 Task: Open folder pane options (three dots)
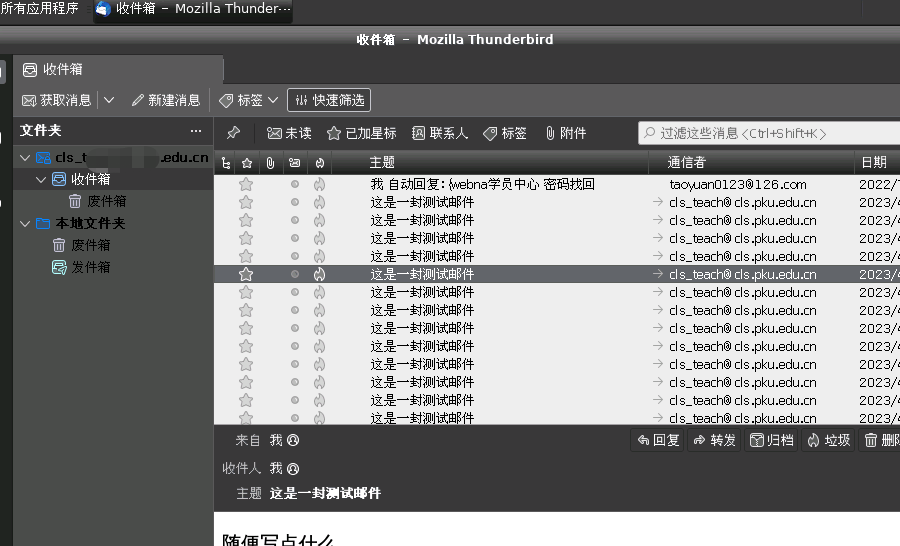click(196, 131)
